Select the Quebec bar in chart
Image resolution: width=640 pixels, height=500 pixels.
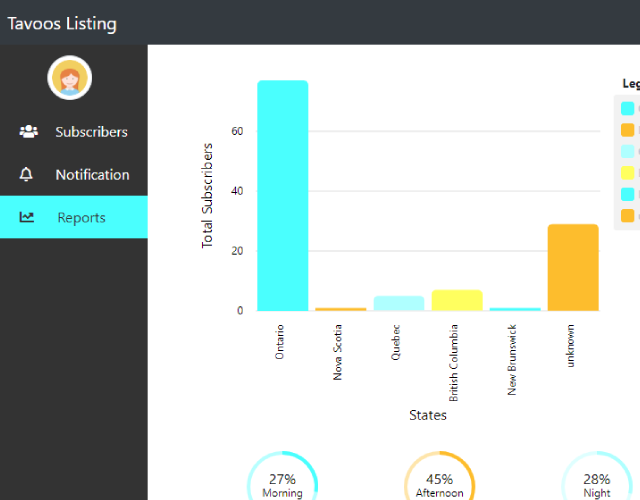click(399, 303)
